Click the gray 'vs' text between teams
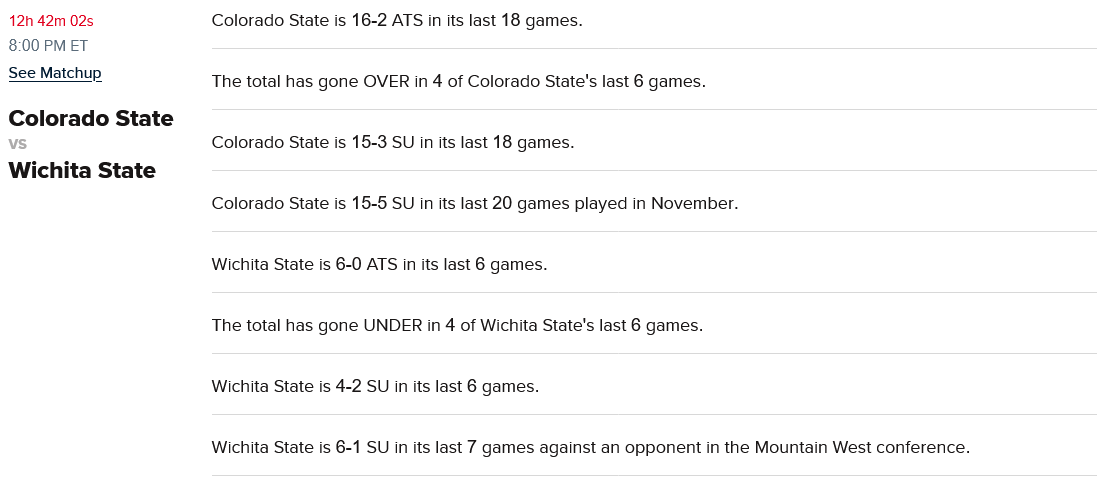This screenshot has height=480, width=1097. pos(17,144)
